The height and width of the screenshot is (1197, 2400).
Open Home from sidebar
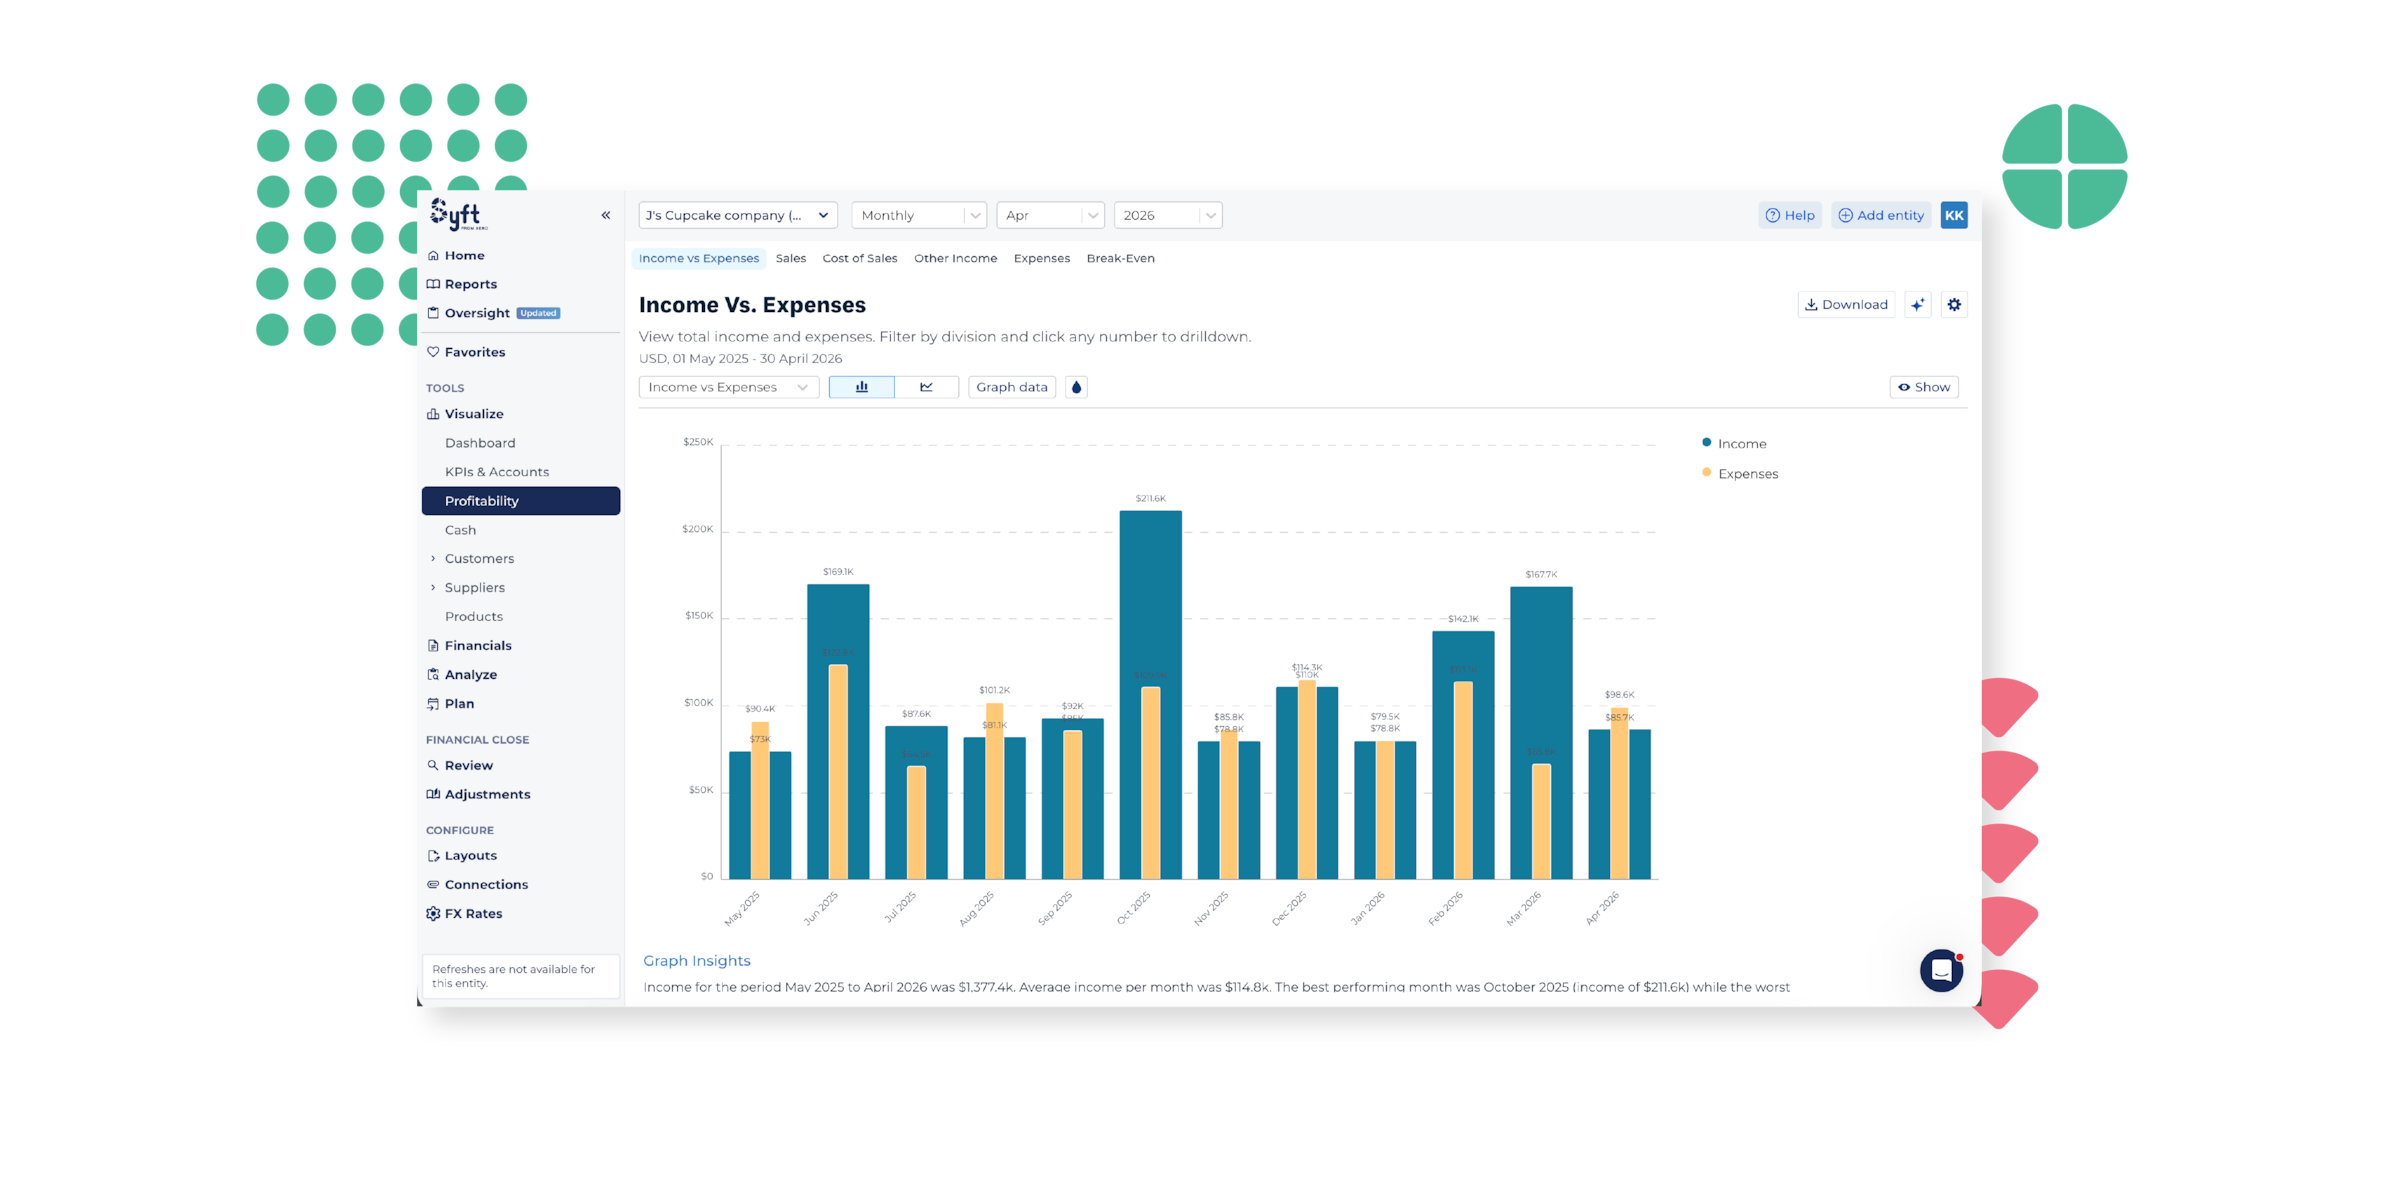464,255
